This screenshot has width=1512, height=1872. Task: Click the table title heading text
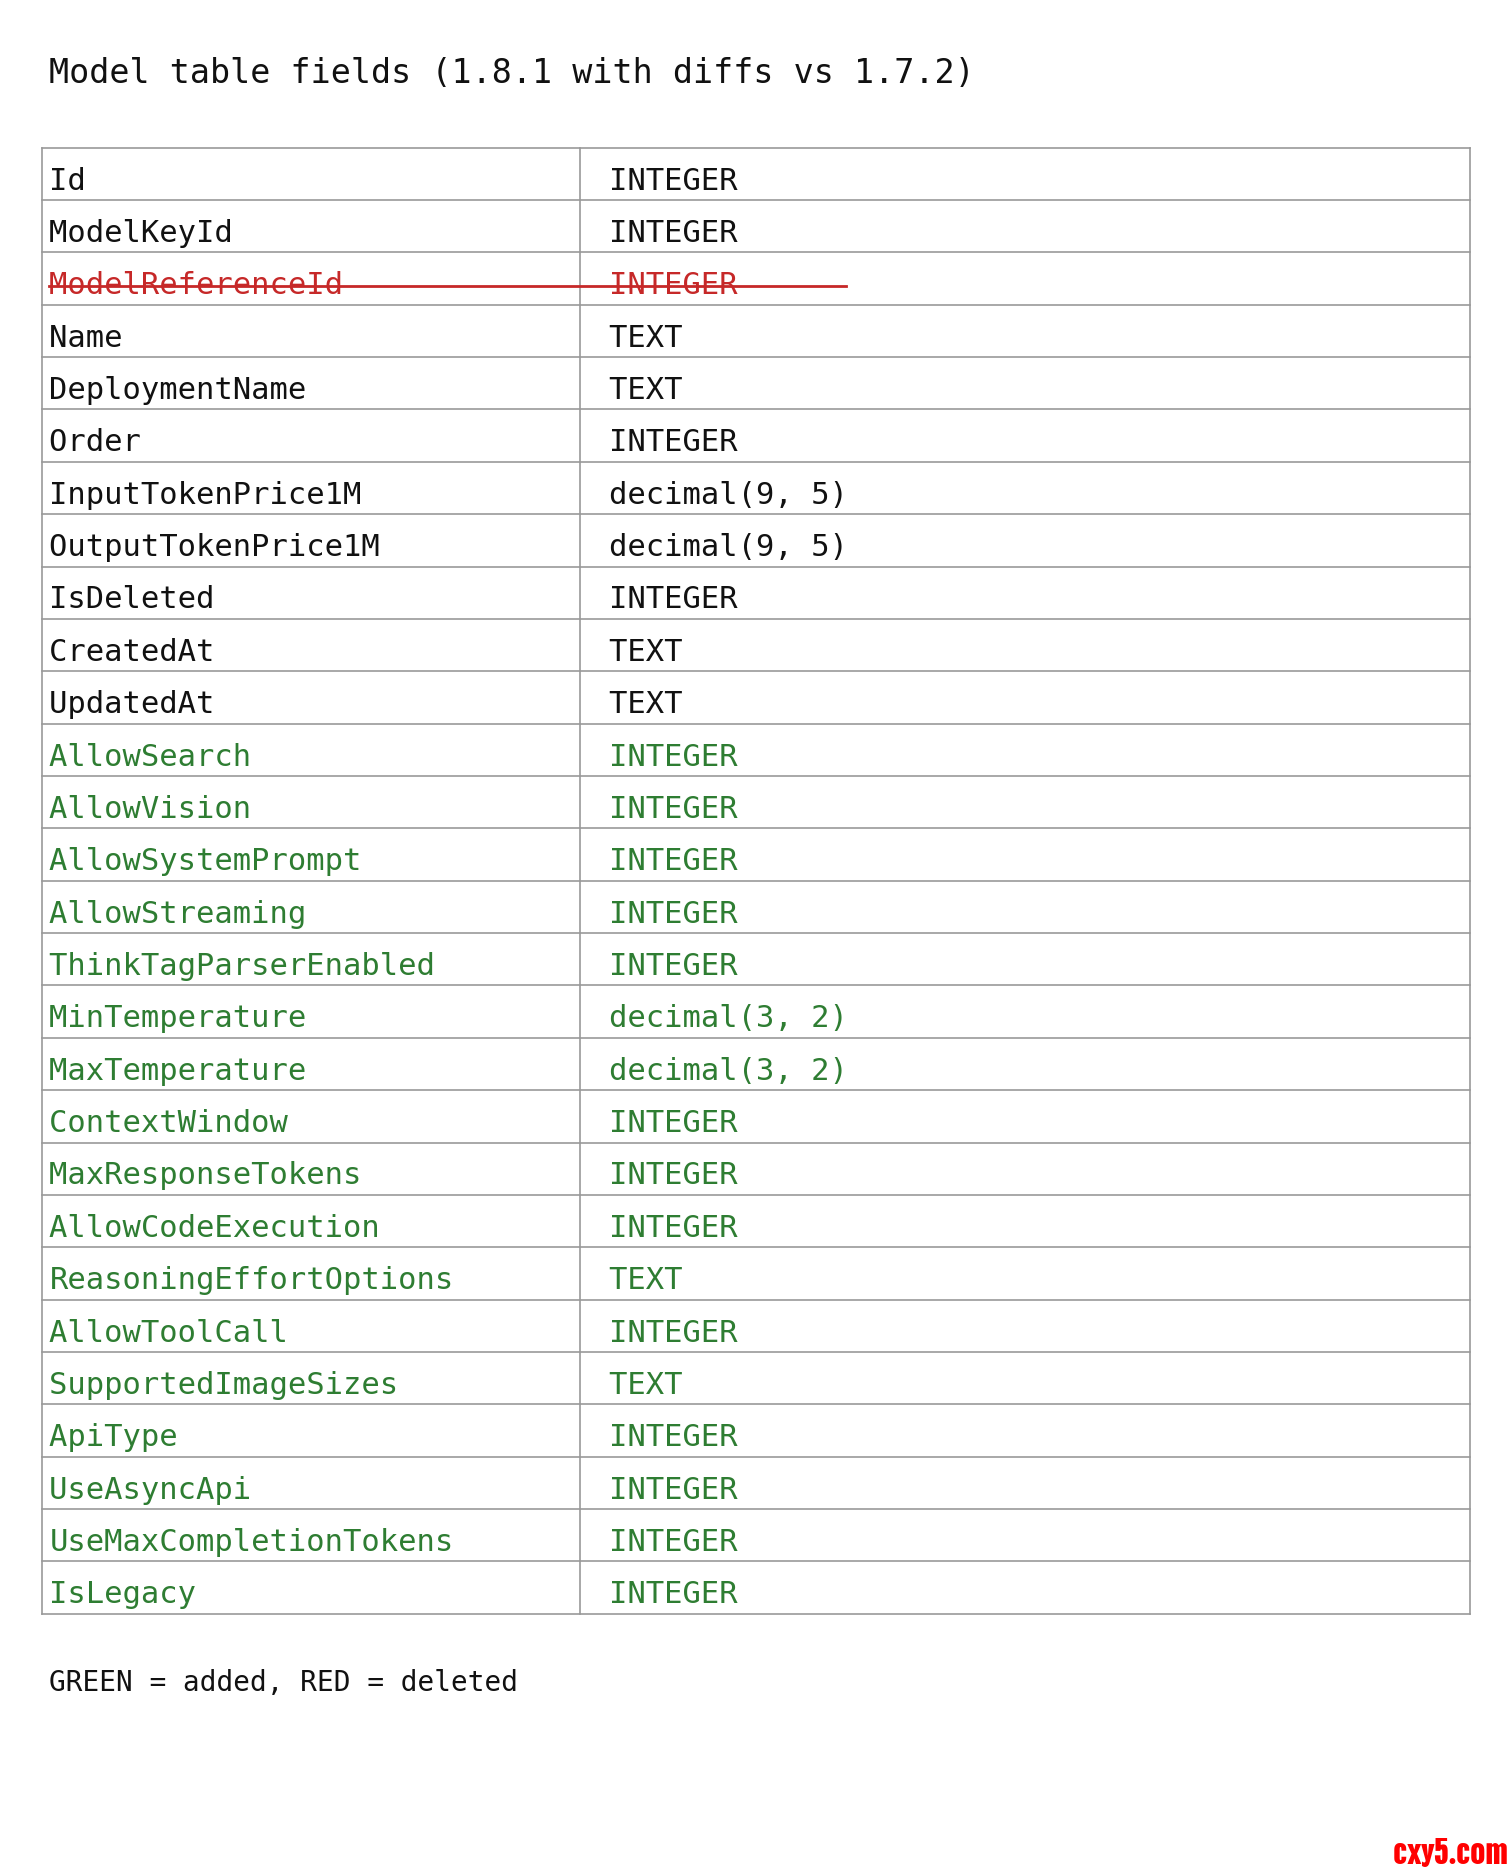(510, 72)
